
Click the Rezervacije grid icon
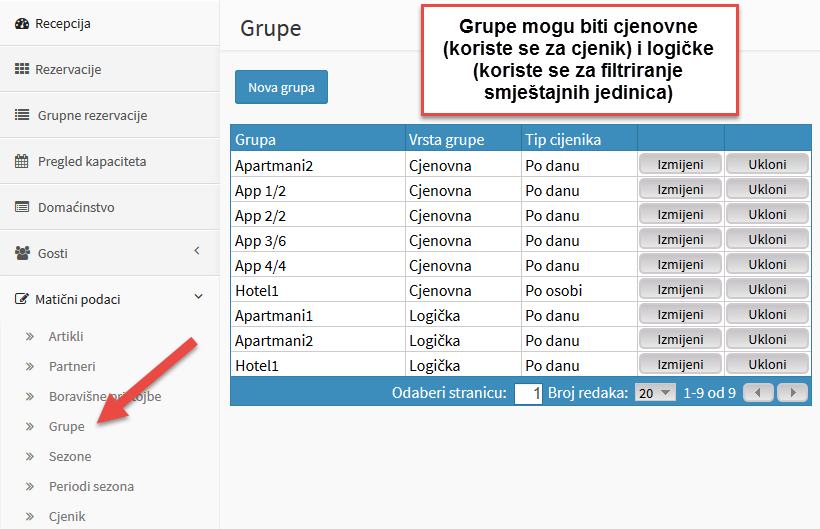pos(22,69)
